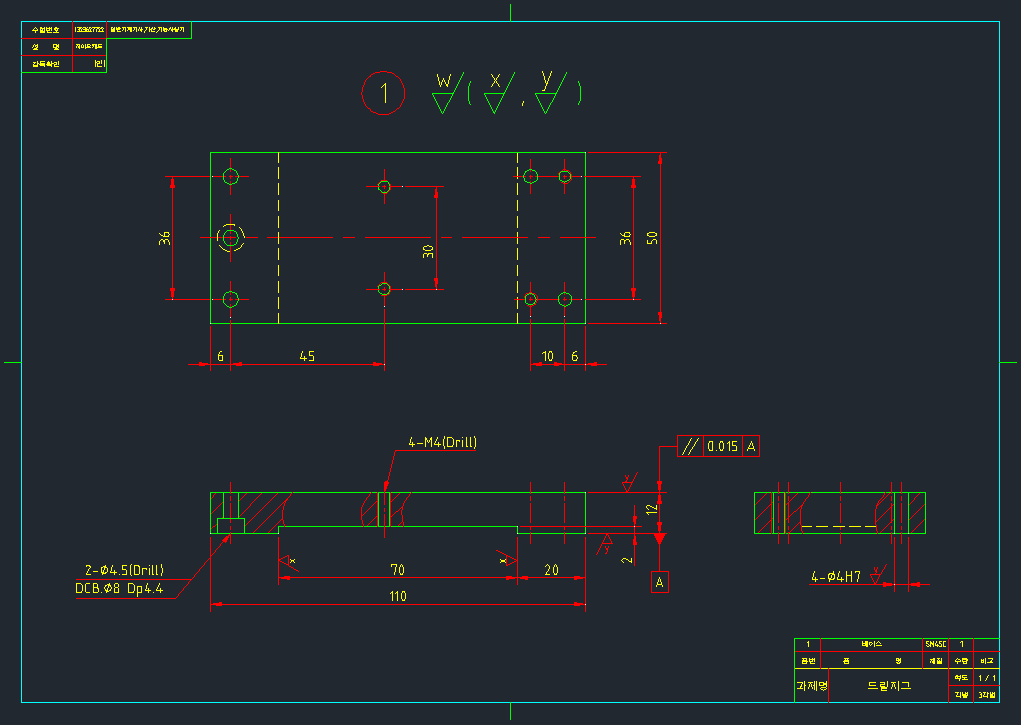The width and height of the screenshot is (1021, 725).
Task: Click the 품번 header cell
Action: pos(808,661)
